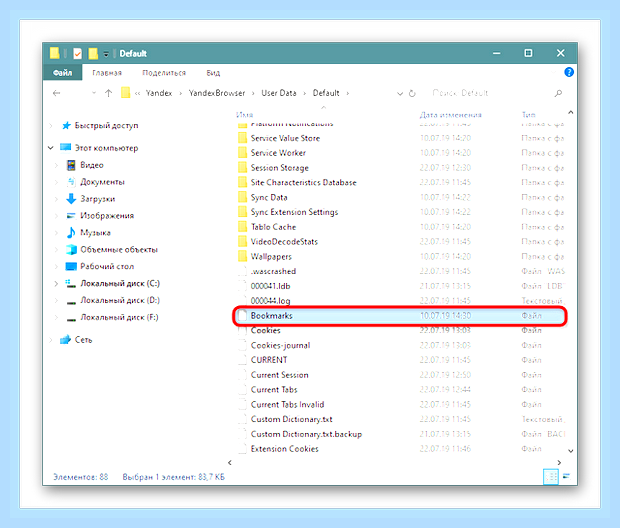Click the Yandex breadcrumb segment

pyautogui.click(x=159, y=93)
